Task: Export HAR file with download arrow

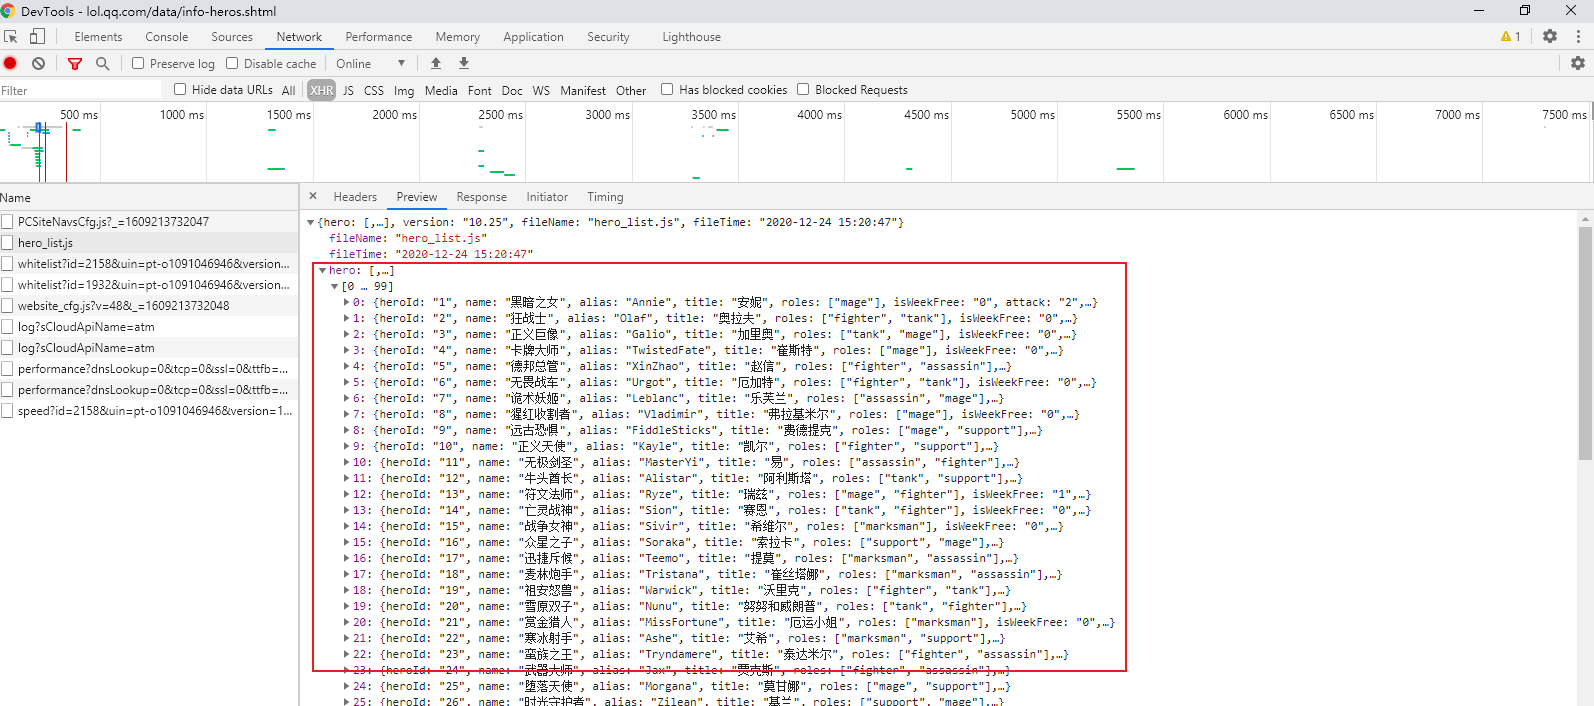Action: [x=464, y=63]
